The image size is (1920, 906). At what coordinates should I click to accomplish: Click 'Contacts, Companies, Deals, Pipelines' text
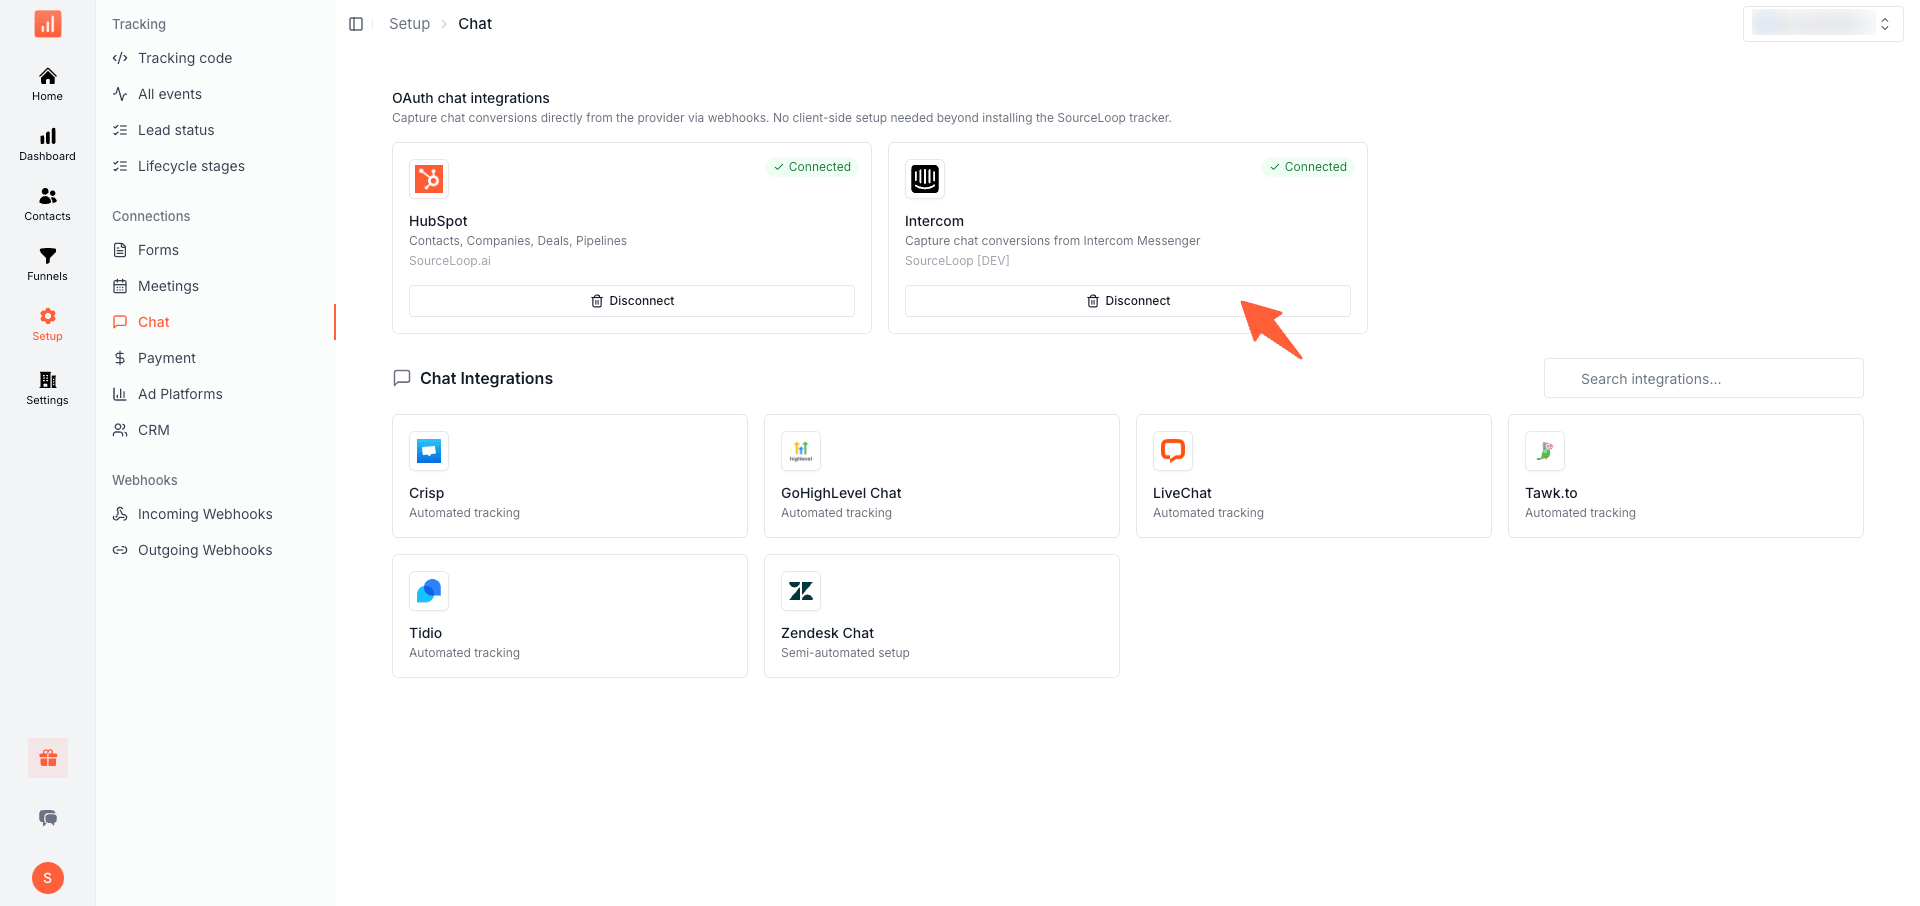pyautogui.click(x=518, y=241)
